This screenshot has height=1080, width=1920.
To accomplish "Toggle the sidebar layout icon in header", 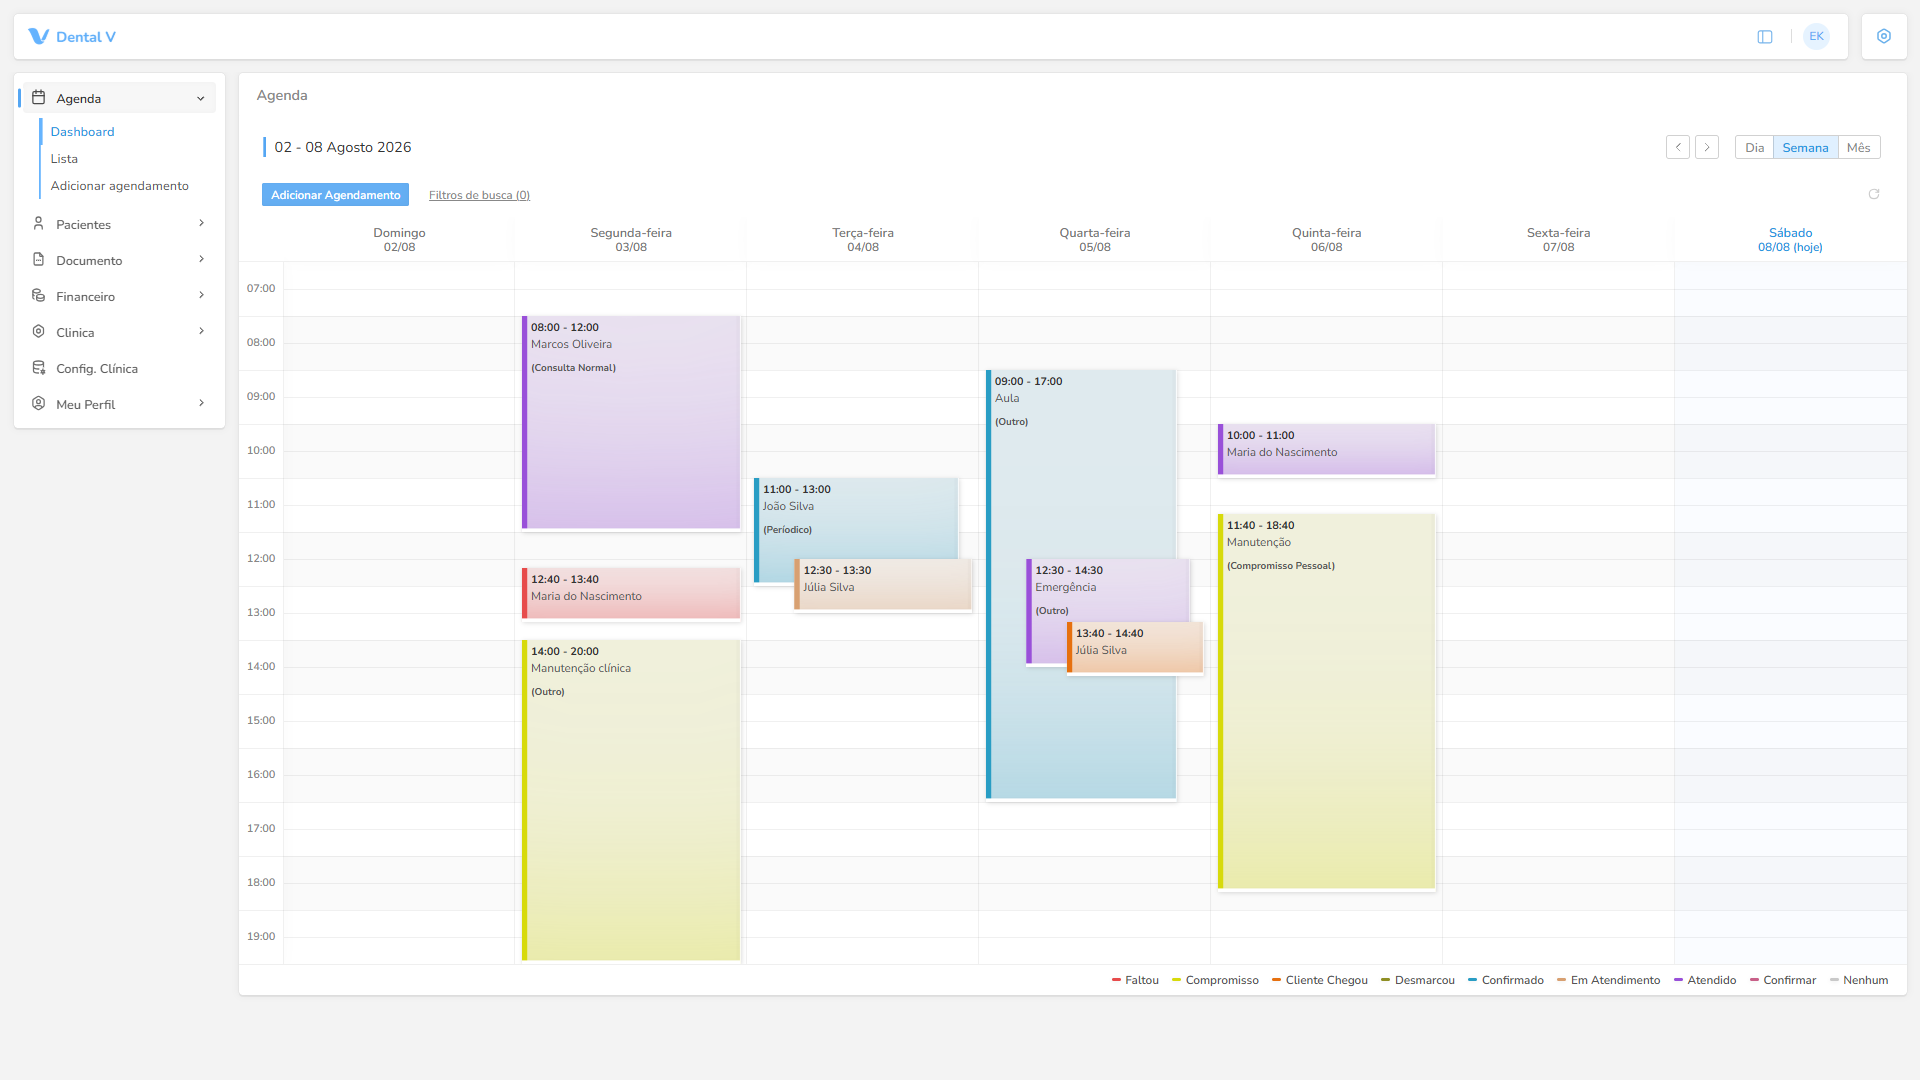I will click(x=1765, y=37).
